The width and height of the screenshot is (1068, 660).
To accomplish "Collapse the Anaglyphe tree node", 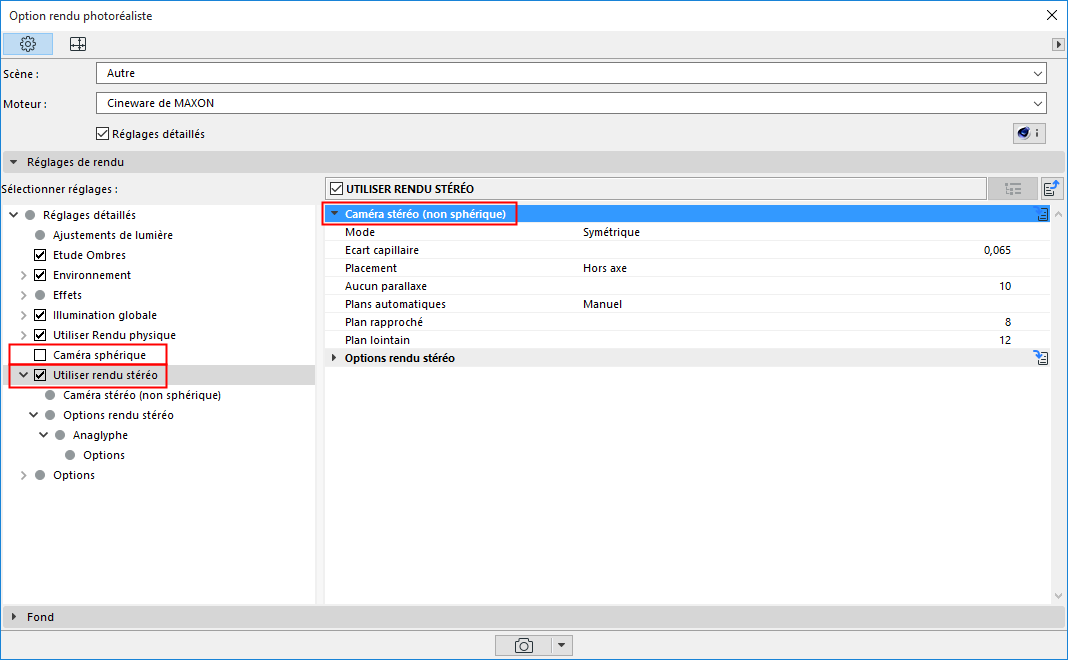I will tap(44, 435).
